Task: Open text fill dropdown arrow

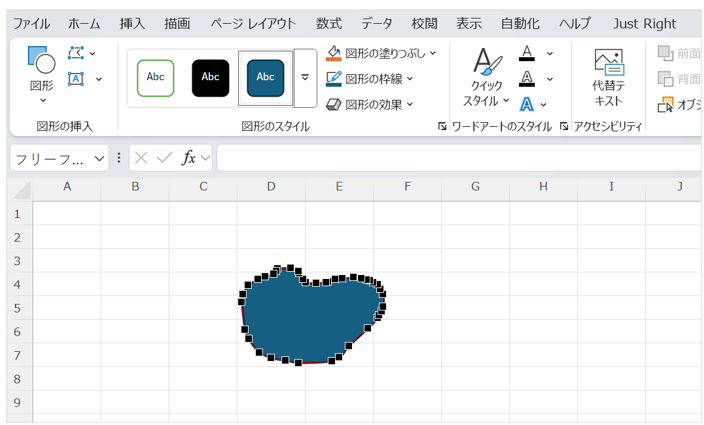Action: point(550,53)
